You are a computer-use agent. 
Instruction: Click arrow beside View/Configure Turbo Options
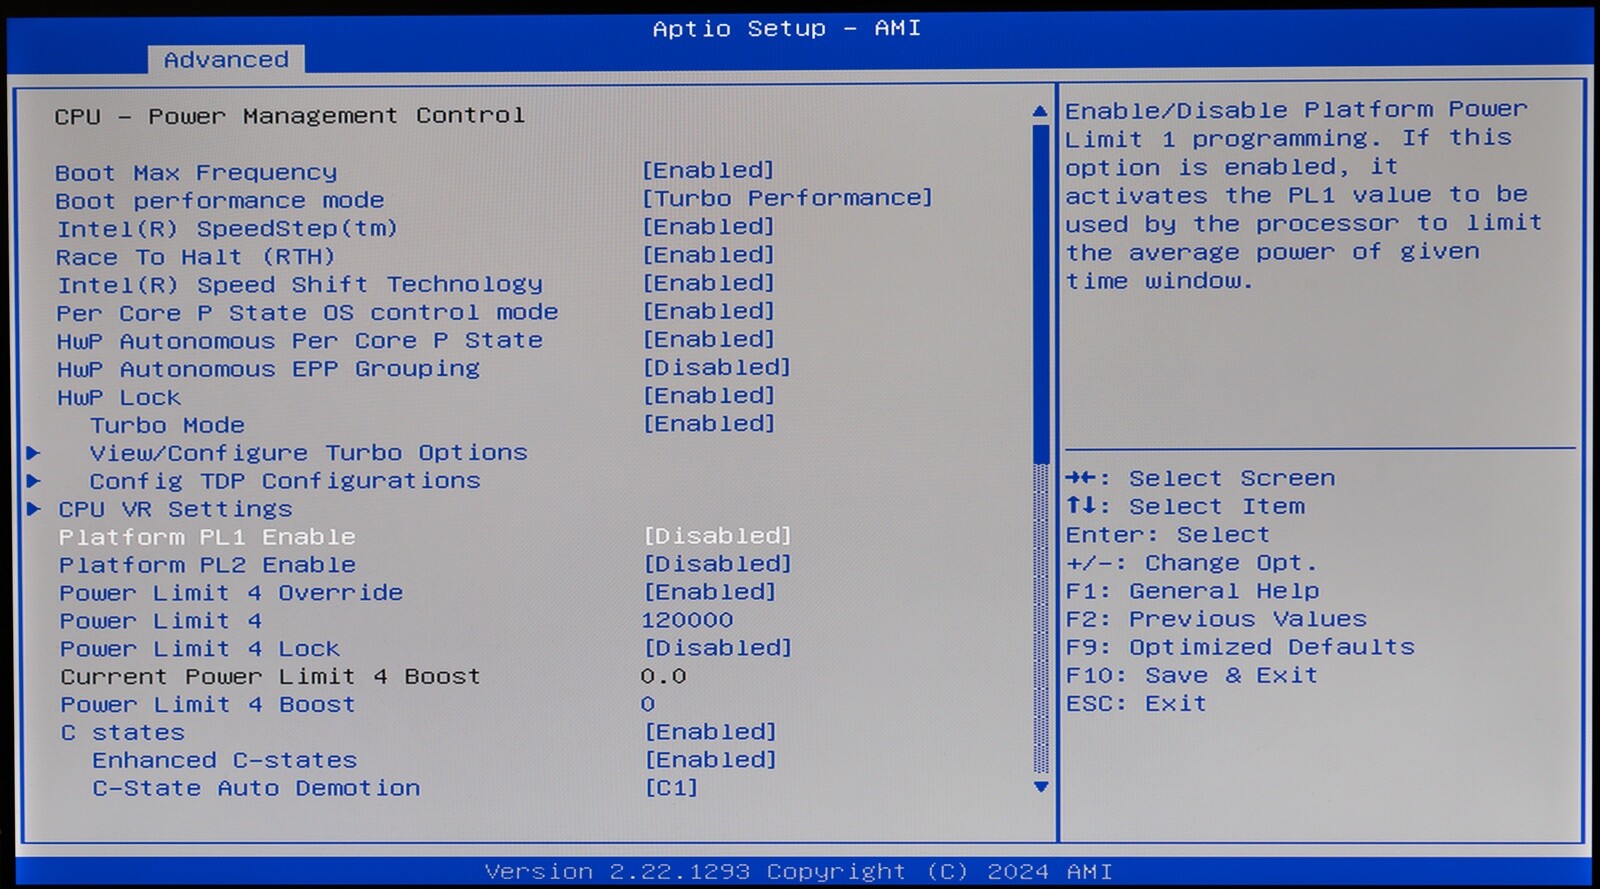click(34, 453)
